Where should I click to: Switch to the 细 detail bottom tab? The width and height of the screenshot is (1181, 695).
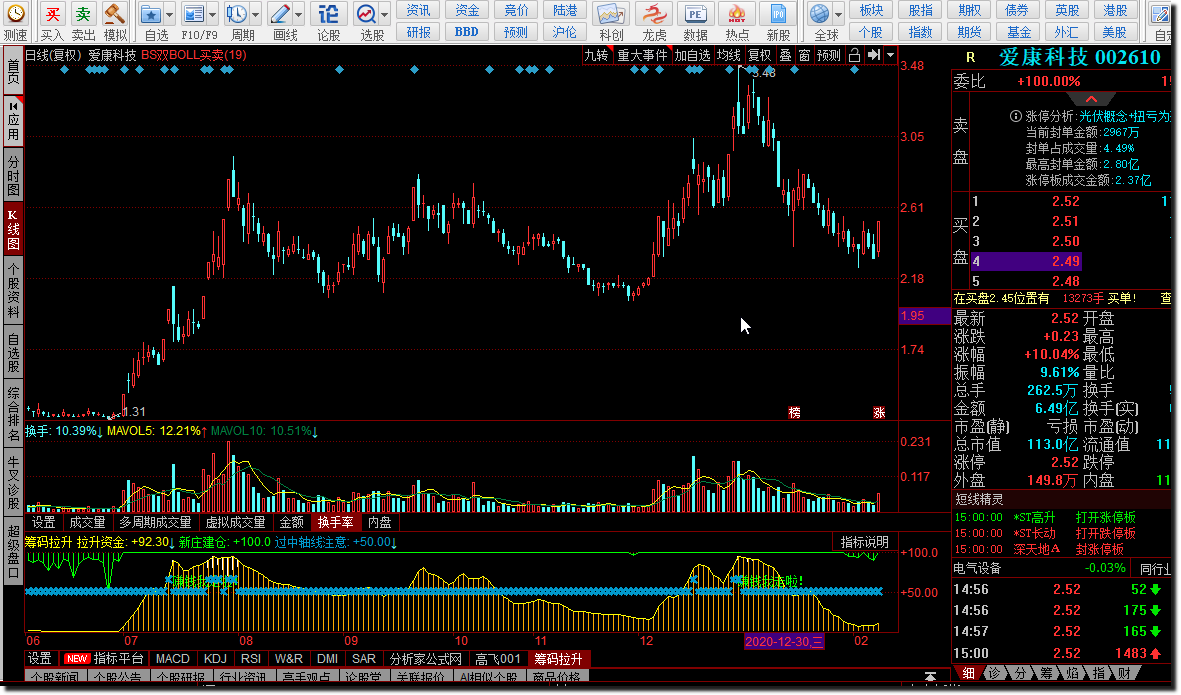969,672
